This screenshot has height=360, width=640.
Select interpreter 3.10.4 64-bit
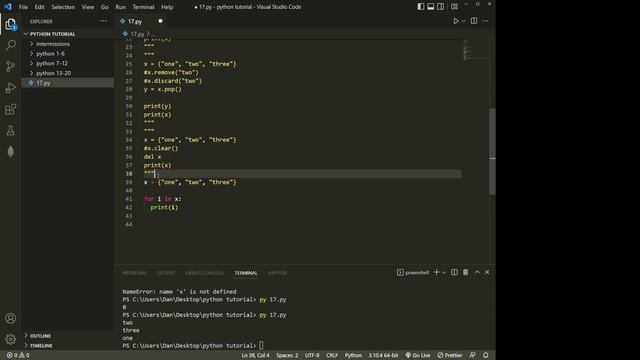click(x=383, y=355)
